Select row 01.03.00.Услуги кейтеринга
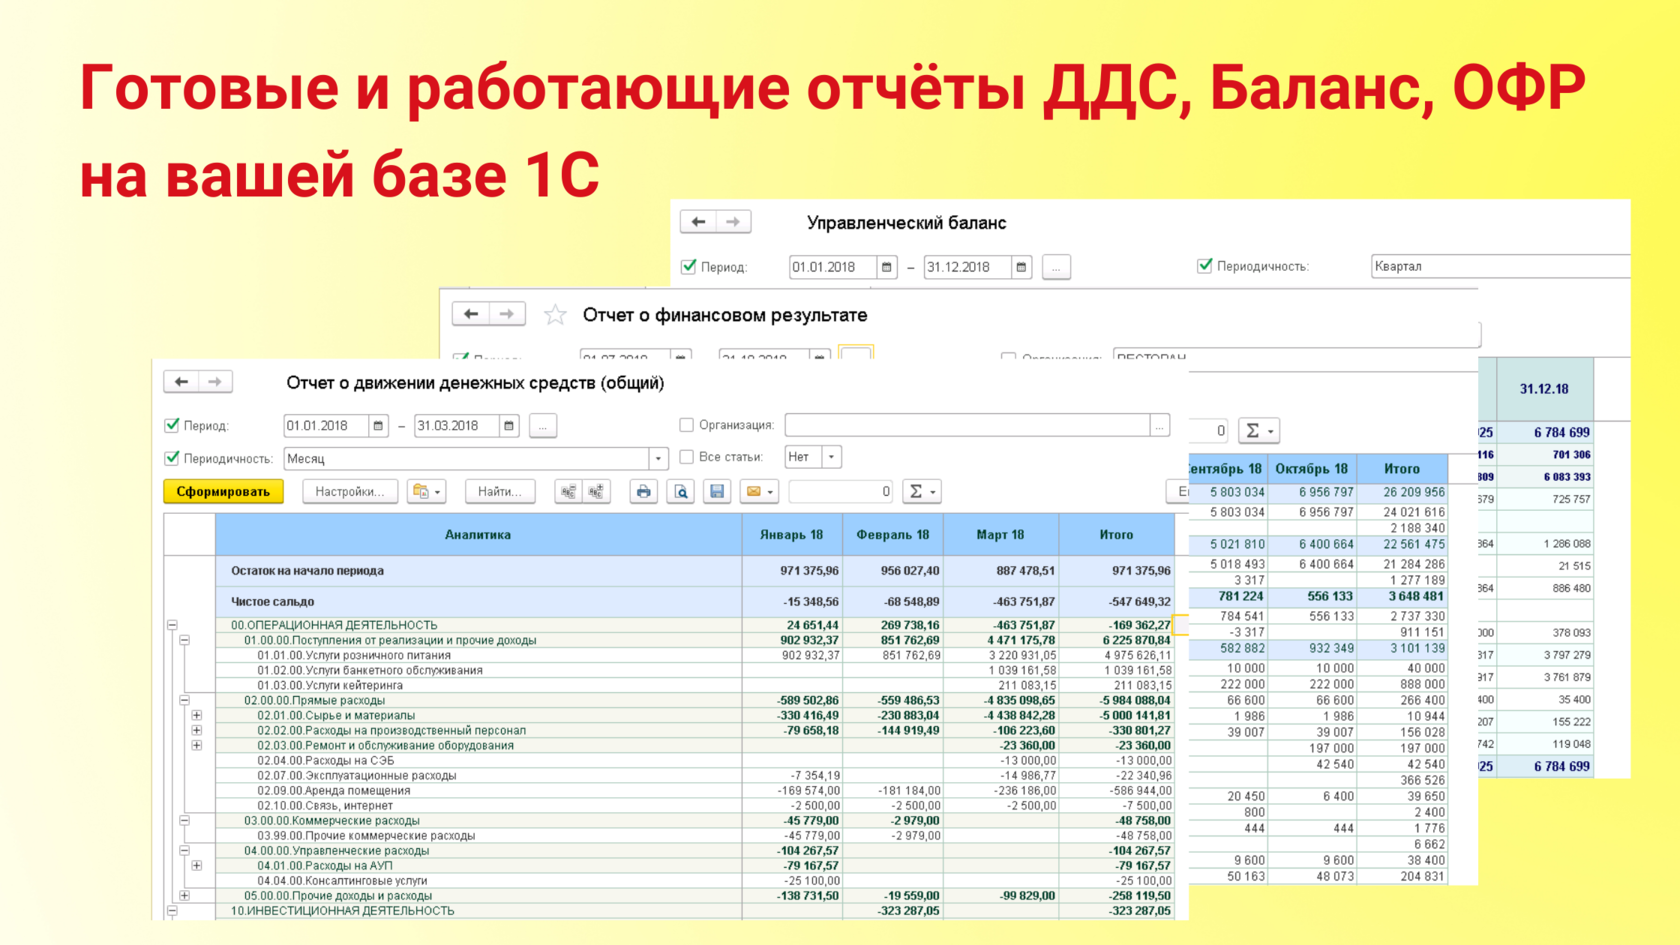 point(695,685)
